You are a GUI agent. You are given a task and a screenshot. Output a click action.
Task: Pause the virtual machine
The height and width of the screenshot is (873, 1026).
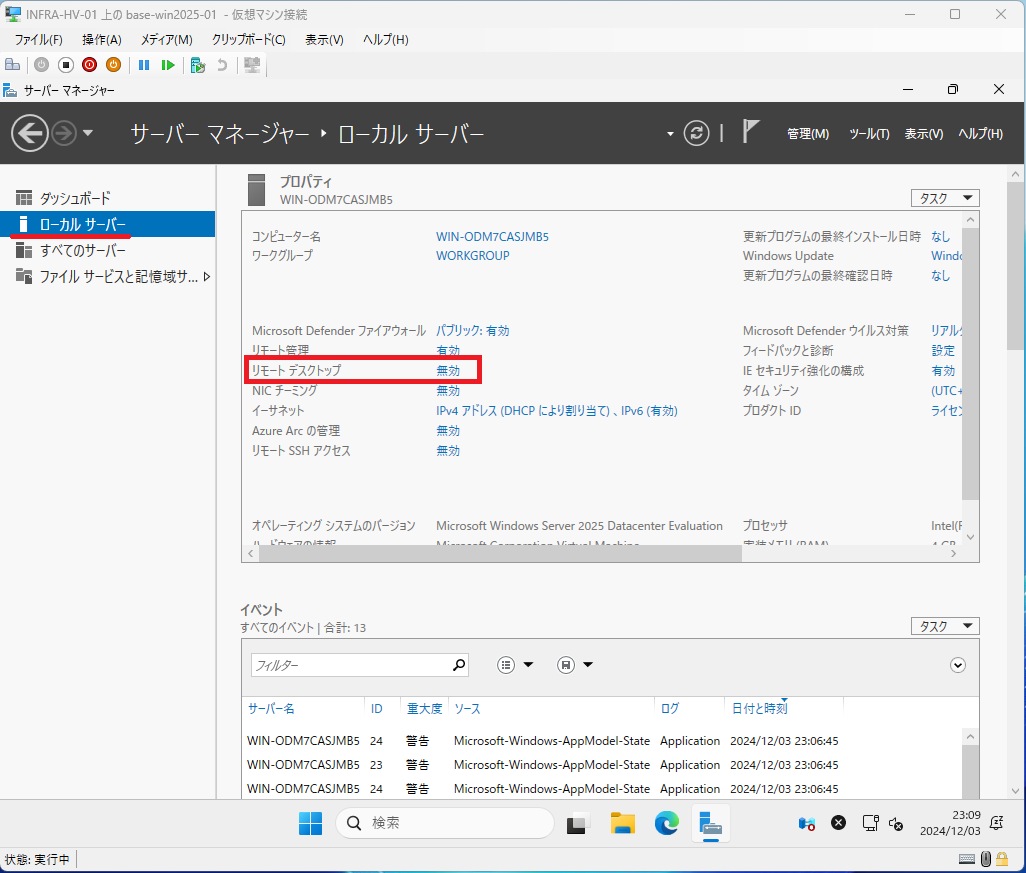pyautogui.click(x=144, y=65)
